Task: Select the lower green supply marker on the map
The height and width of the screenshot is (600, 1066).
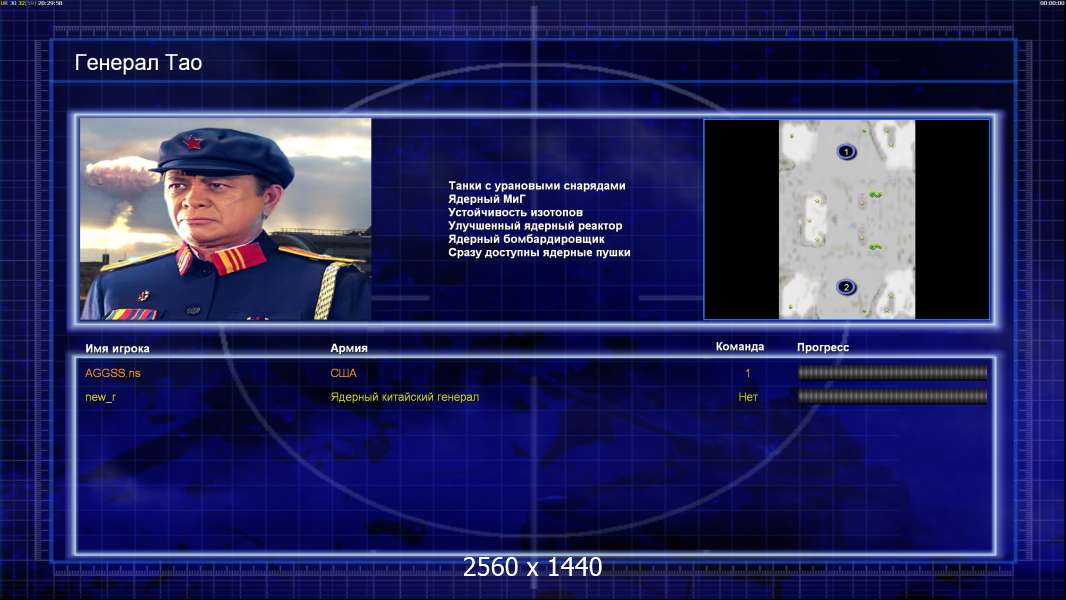Action: 875,247
